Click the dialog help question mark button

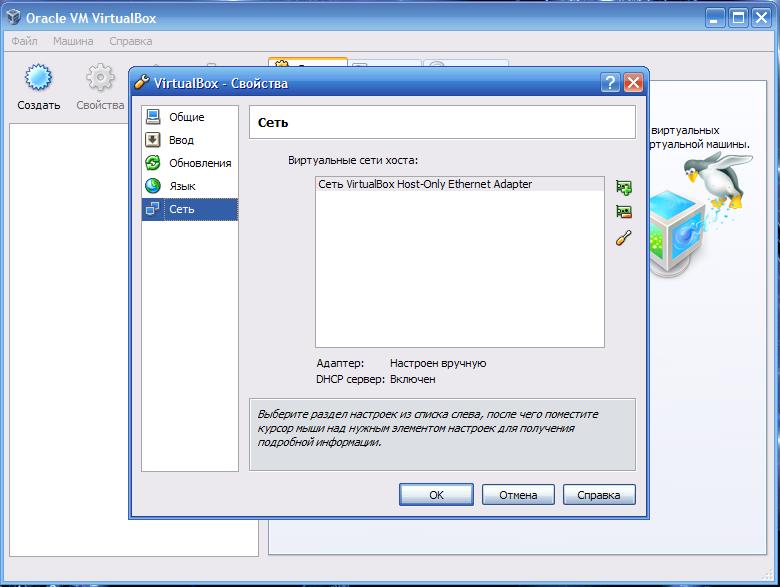coord(610,83)
